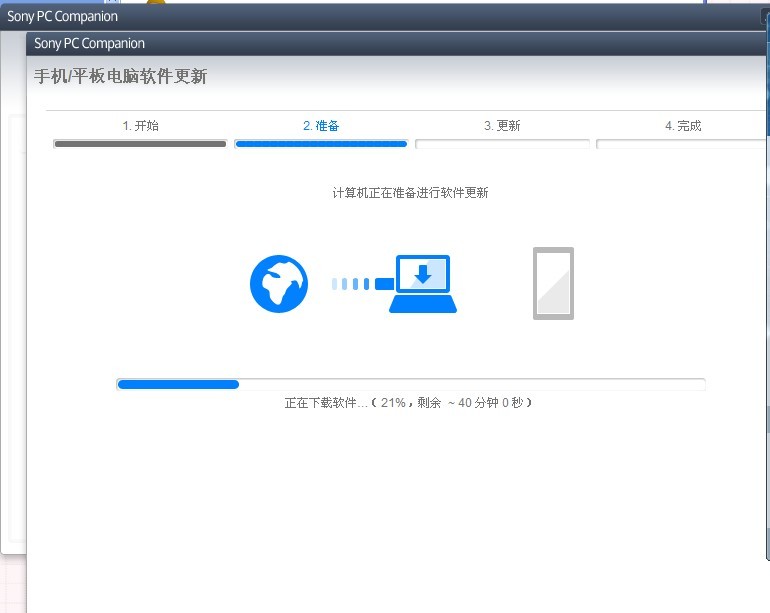Click the blue step 2 progress bar
Image resolution: width=770 pixels, height=613 pixels.
[321, 144]
